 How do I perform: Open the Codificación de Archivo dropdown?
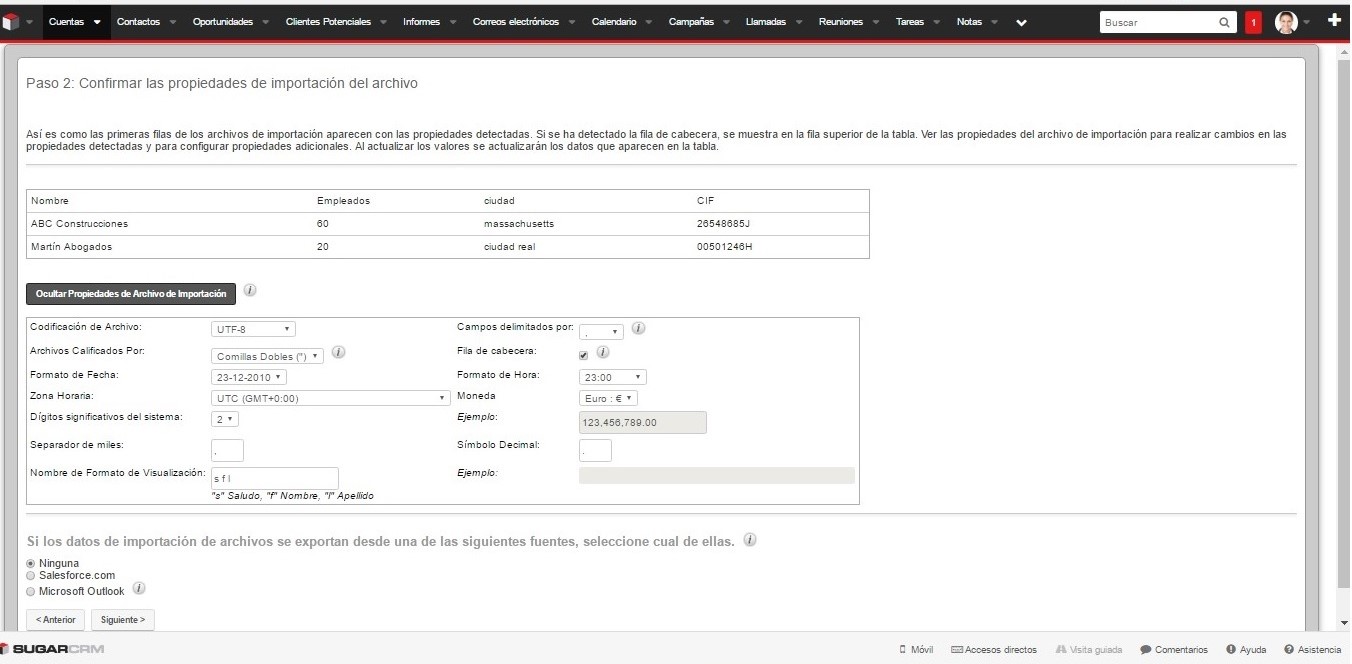253,329
